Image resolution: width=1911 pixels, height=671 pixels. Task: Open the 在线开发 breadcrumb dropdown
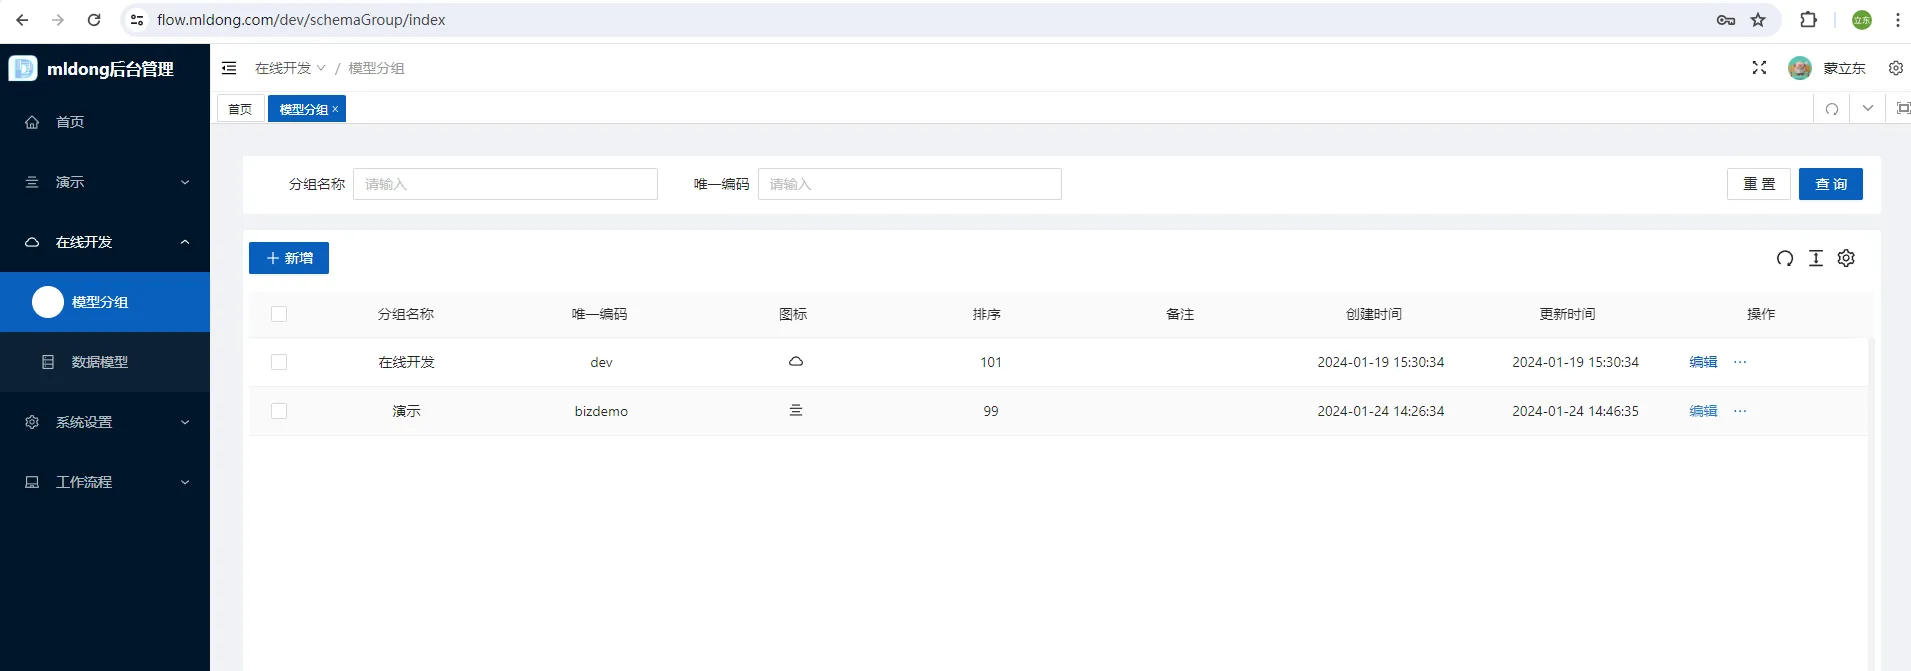pyautogui.click(x=290, y=68)
